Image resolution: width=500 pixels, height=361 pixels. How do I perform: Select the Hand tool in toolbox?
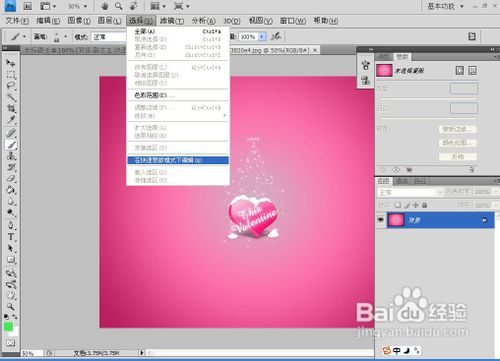coord(11,295)
